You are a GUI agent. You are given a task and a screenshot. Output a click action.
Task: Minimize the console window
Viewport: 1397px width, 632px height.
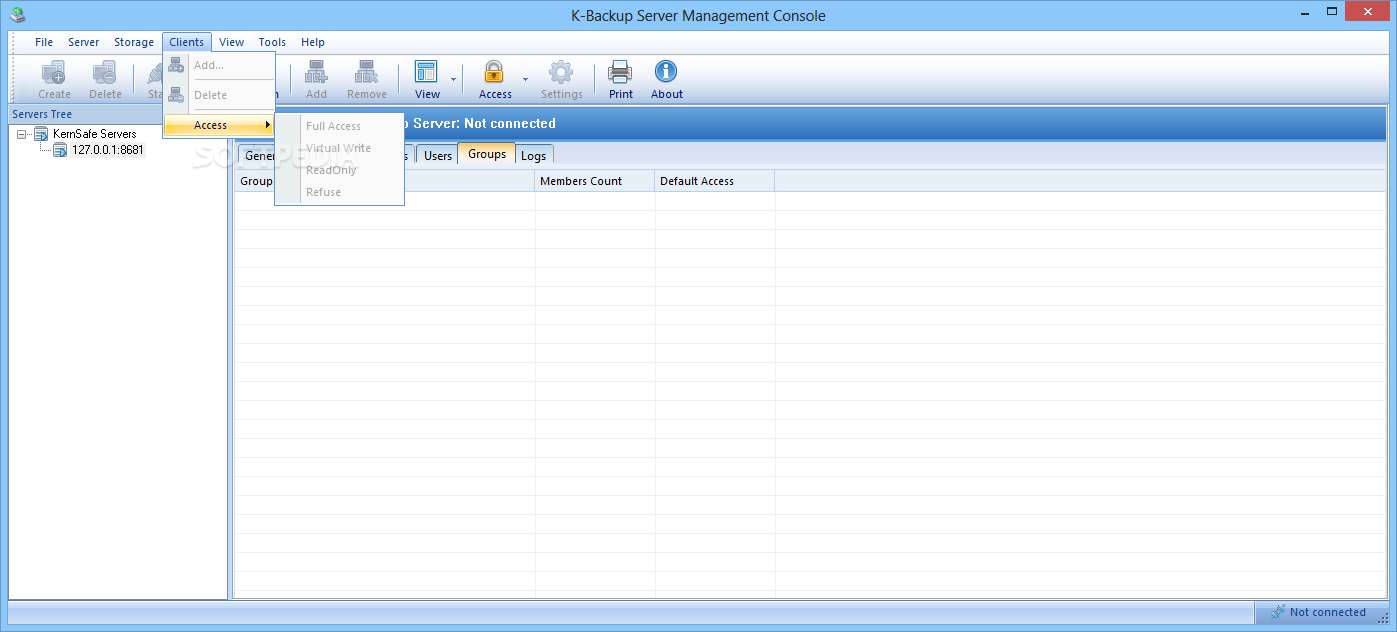point(1305,11)
